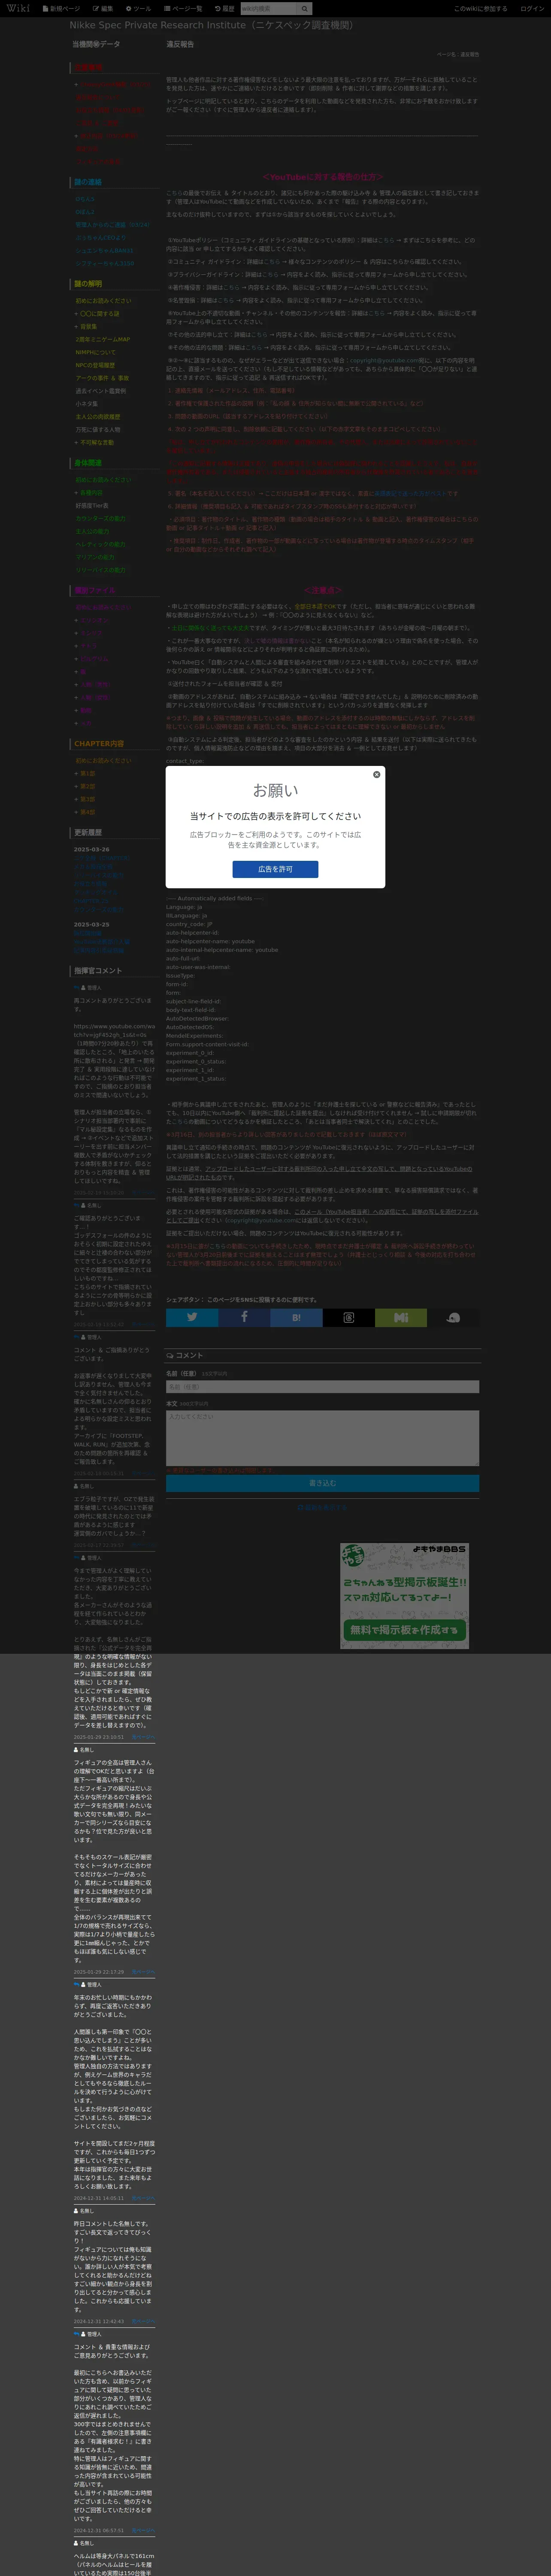Viewport: 551px width, 2576px height.
Task: Open NPCの登場履歴 link
Action: tap(95, 365)
